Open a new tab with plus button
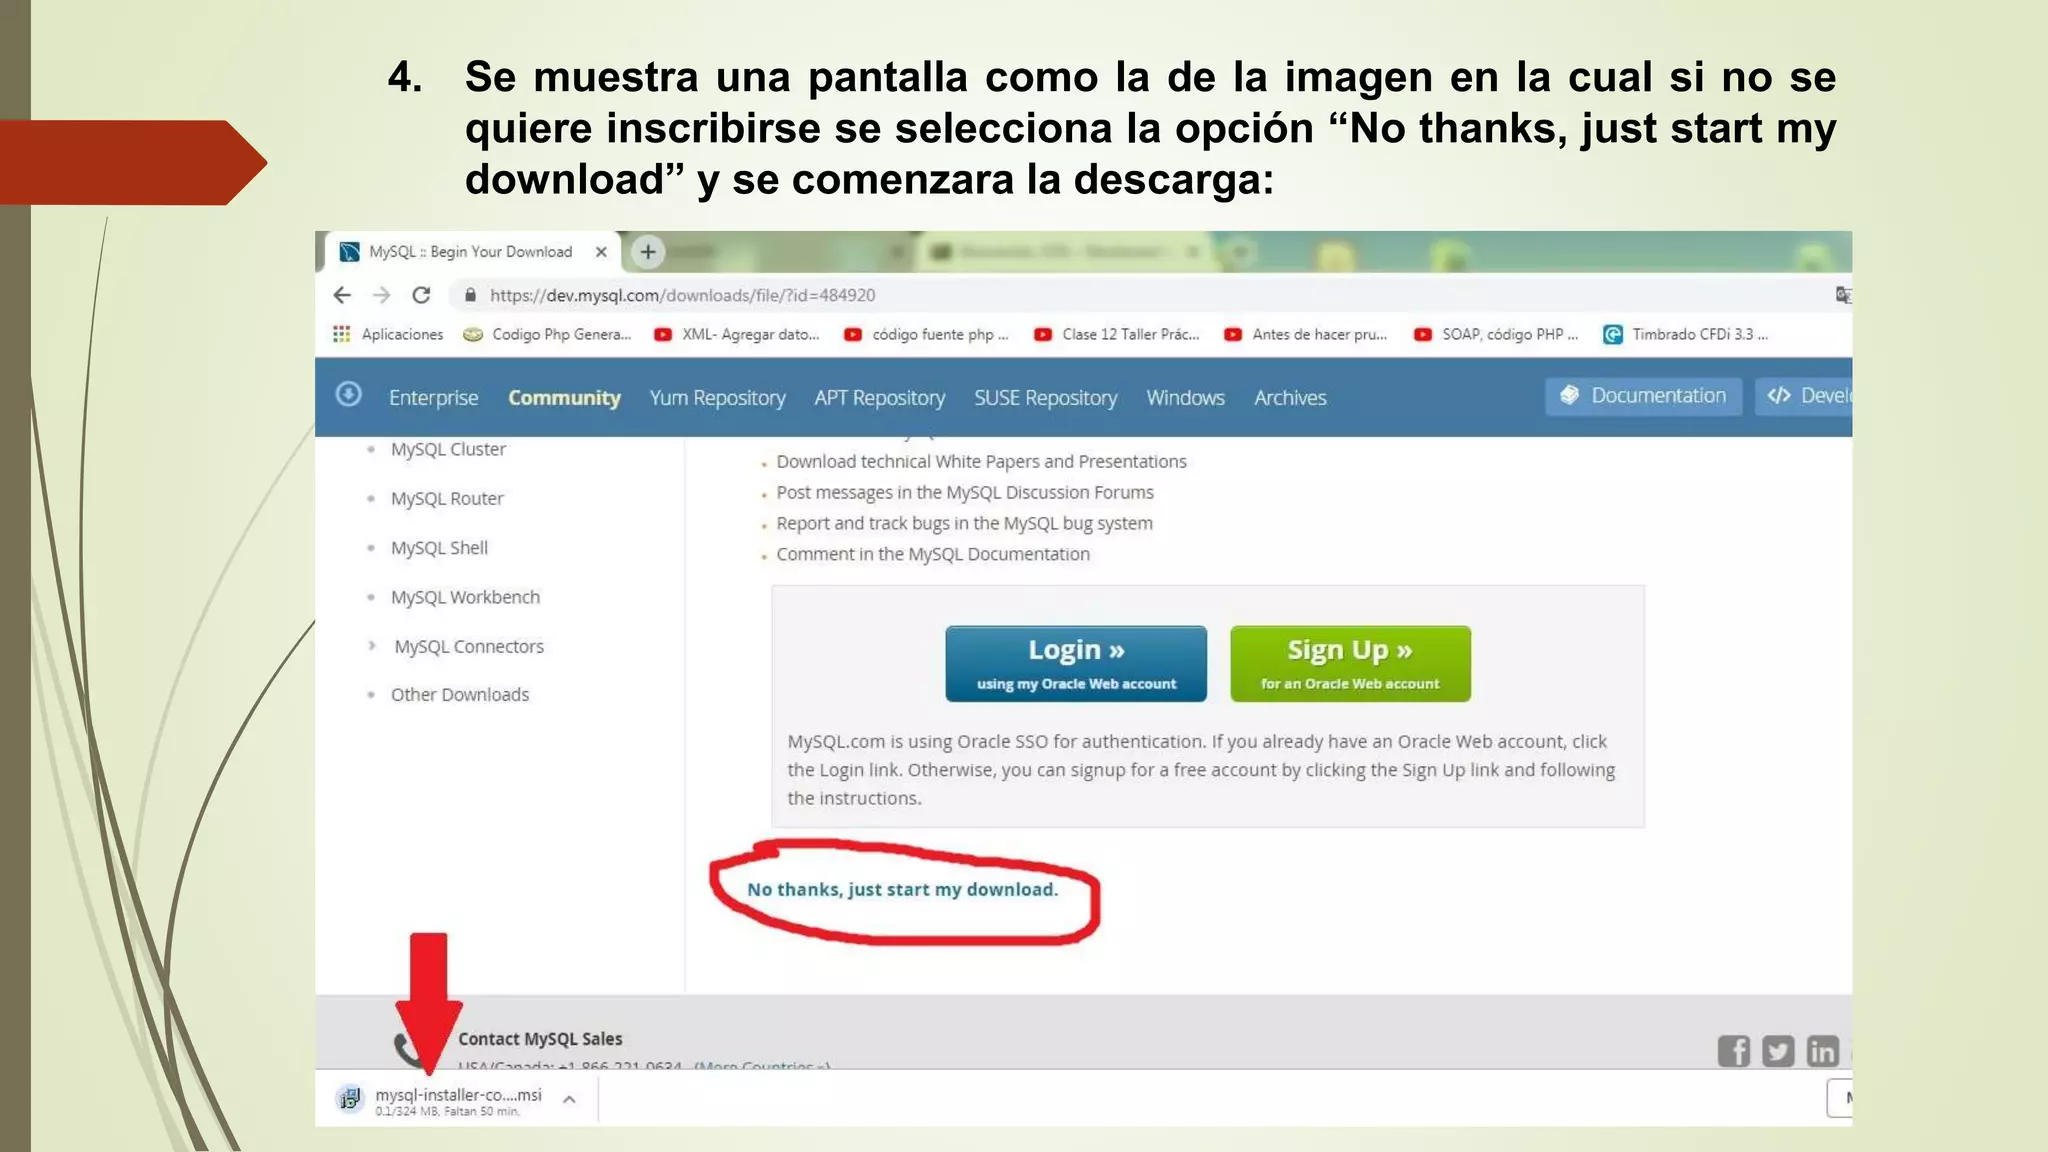Viewport: 2048px width, 1152px height. pyautogui.click(x=648, y=252)
